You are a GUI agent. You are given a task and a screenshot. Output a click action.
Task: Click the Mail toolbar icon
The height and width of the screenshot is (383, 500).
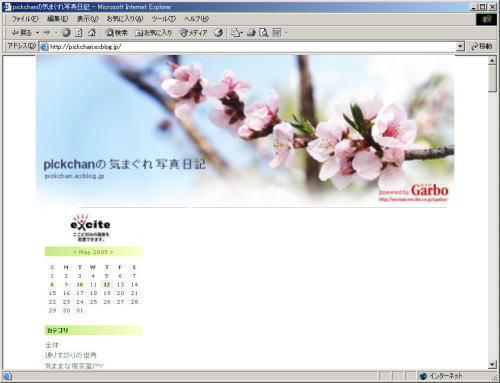tap(236, 33)
